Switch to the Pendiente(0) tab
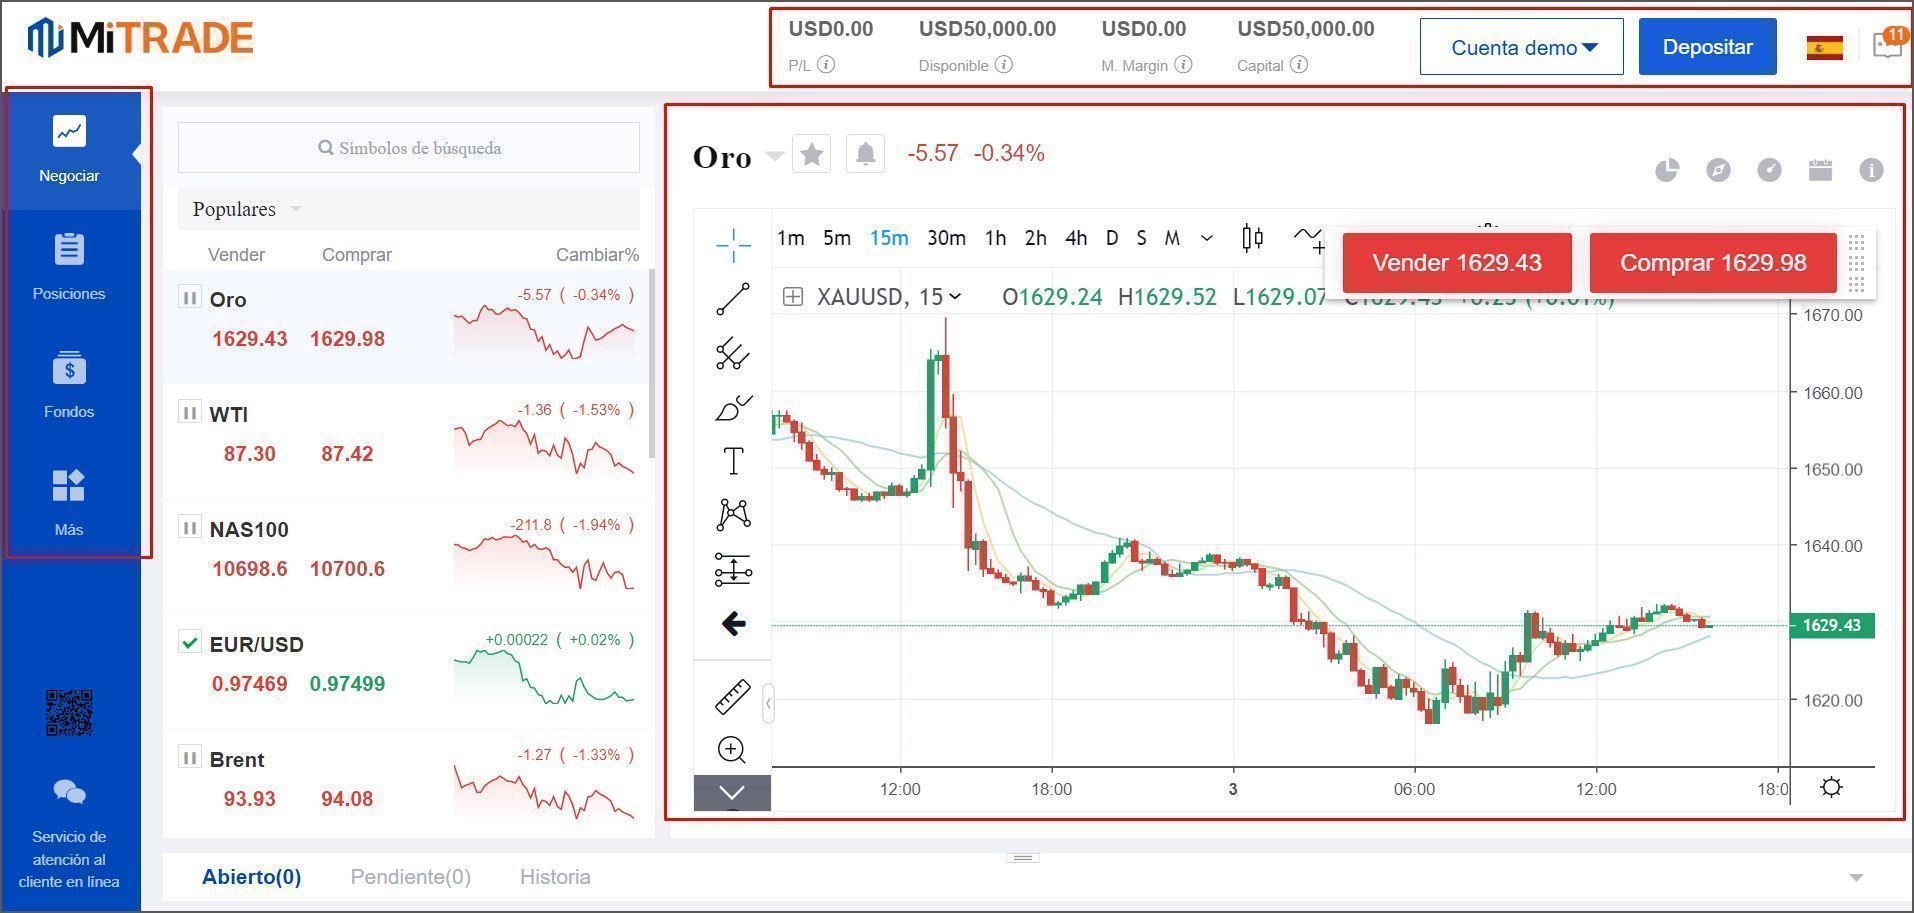Viewport: 1914px width, 913px height. point(410,877)
